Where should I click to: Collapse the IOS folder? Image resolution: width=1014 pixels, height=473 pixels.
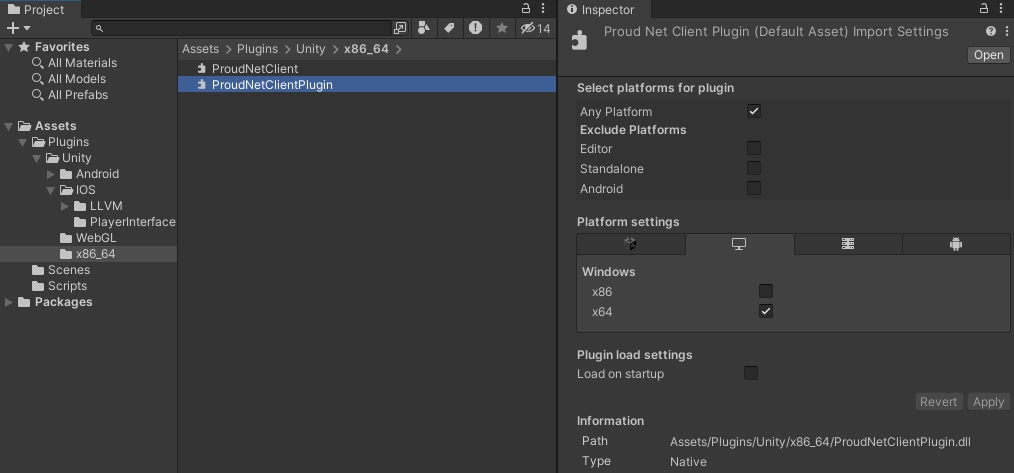point(52,190)
